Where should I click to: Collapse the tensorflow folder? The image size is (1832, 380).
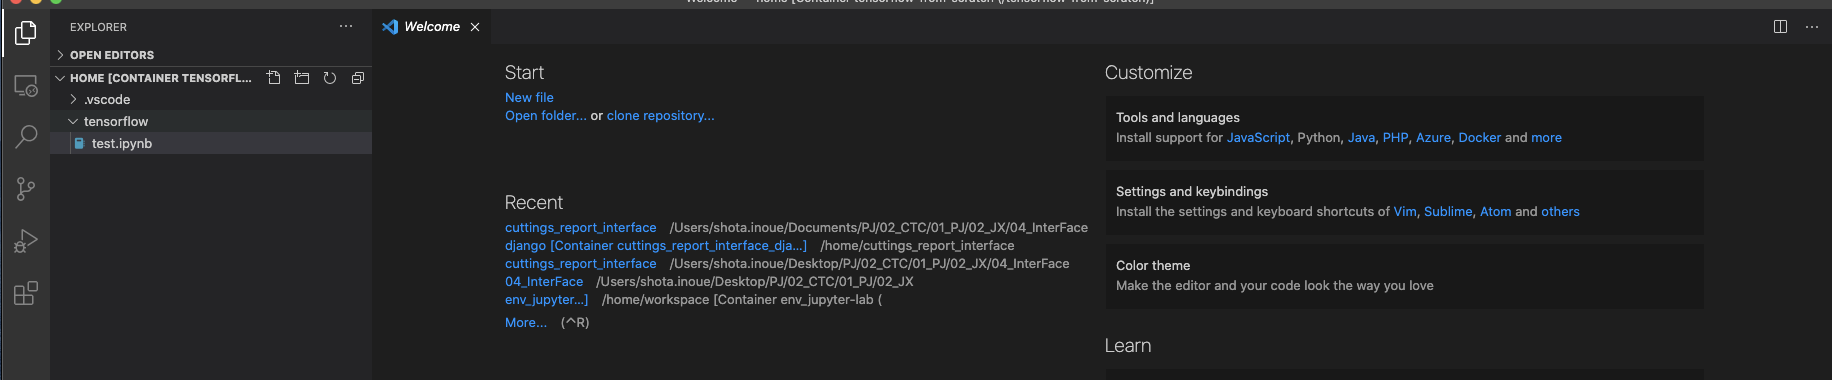[211, 122]
